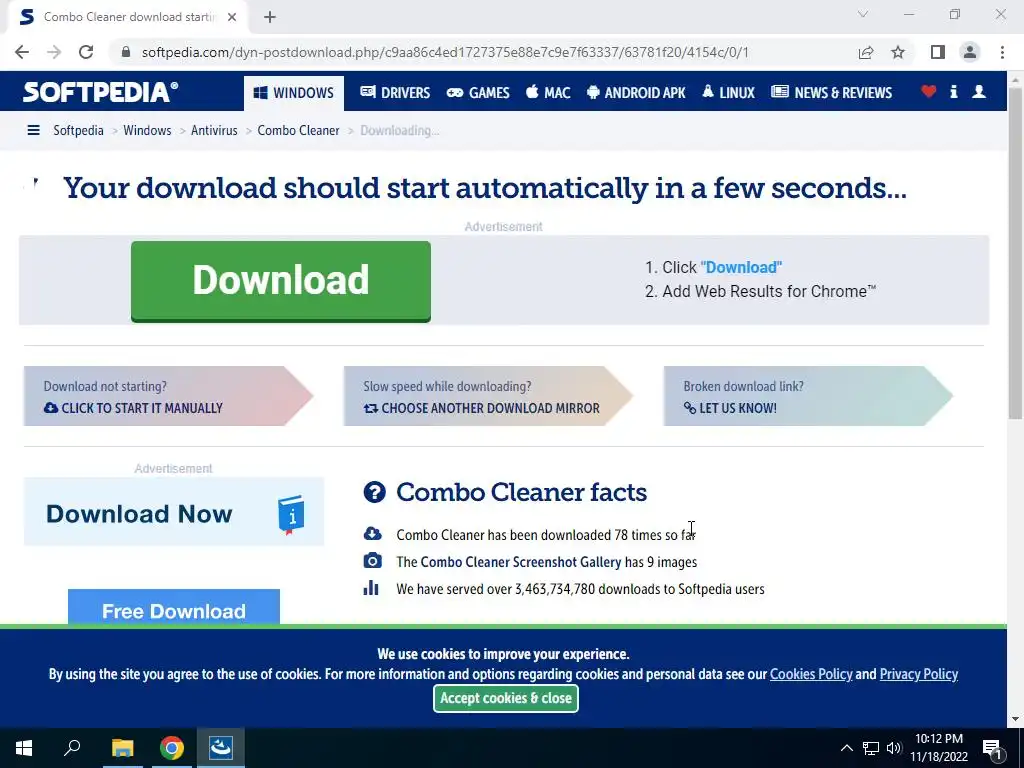1024x768 pixels.
Task: Select the Games category tab
Action: tap(478, 93)
